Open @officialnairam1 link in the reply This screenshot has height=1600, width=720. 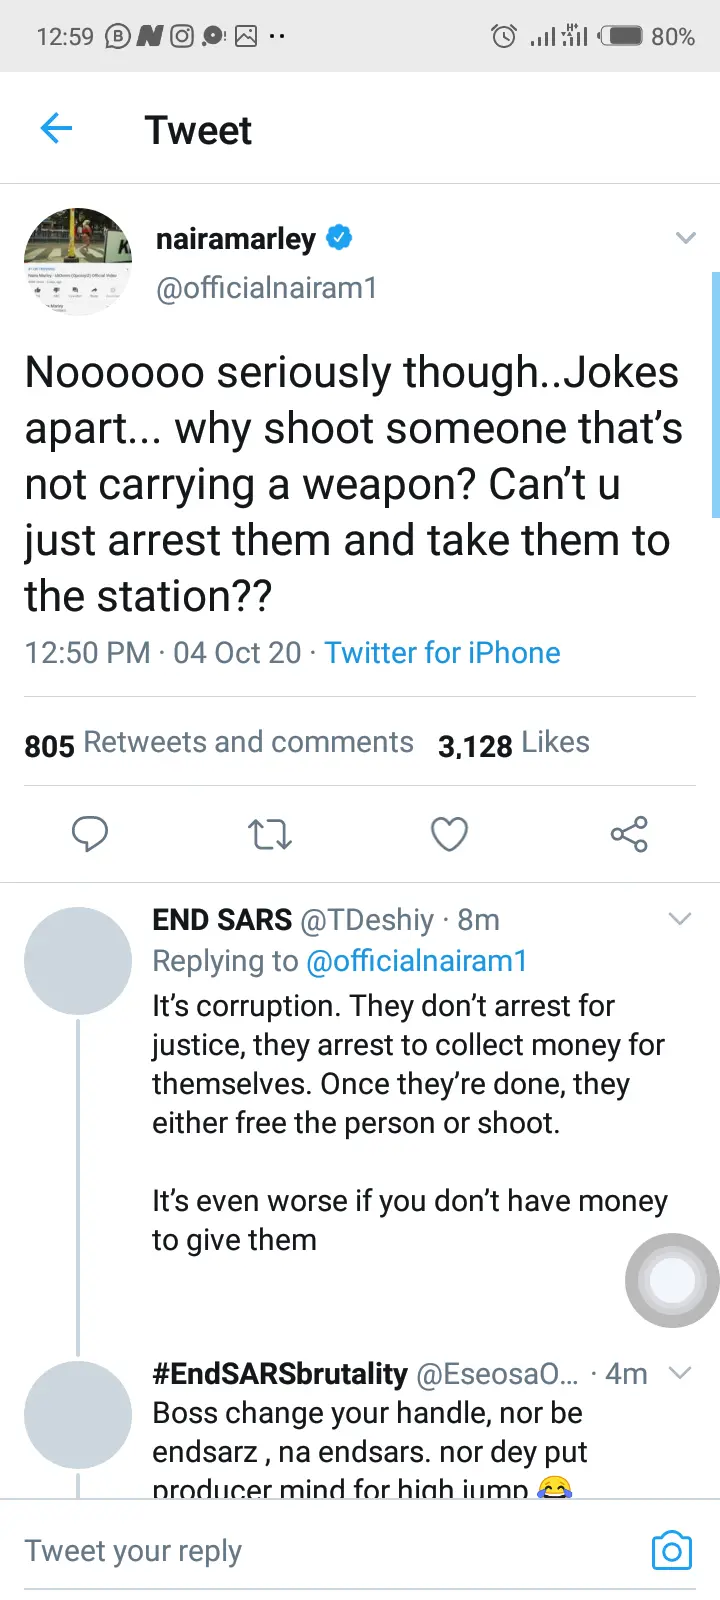(416, 961)
